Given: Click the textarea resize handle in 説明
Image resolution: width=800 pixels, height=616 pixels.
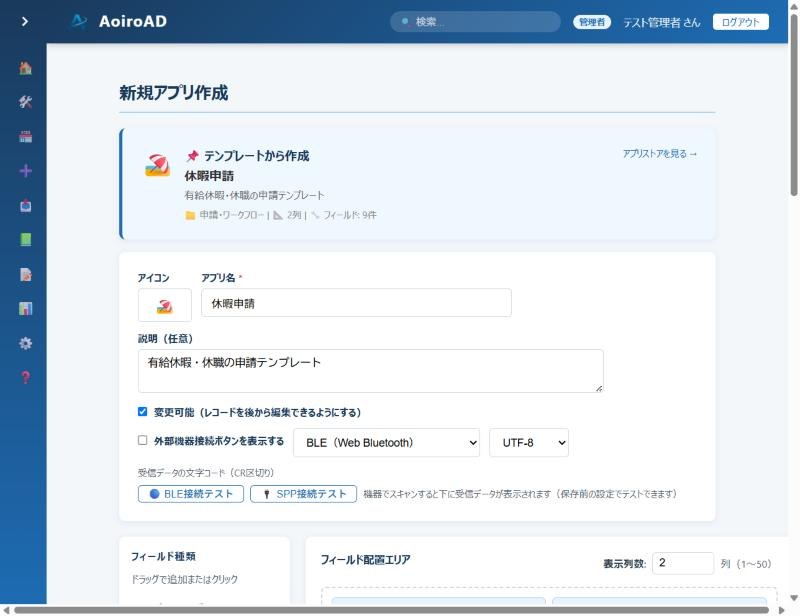Looking at the screenshot, I should (x=599, y=388).
